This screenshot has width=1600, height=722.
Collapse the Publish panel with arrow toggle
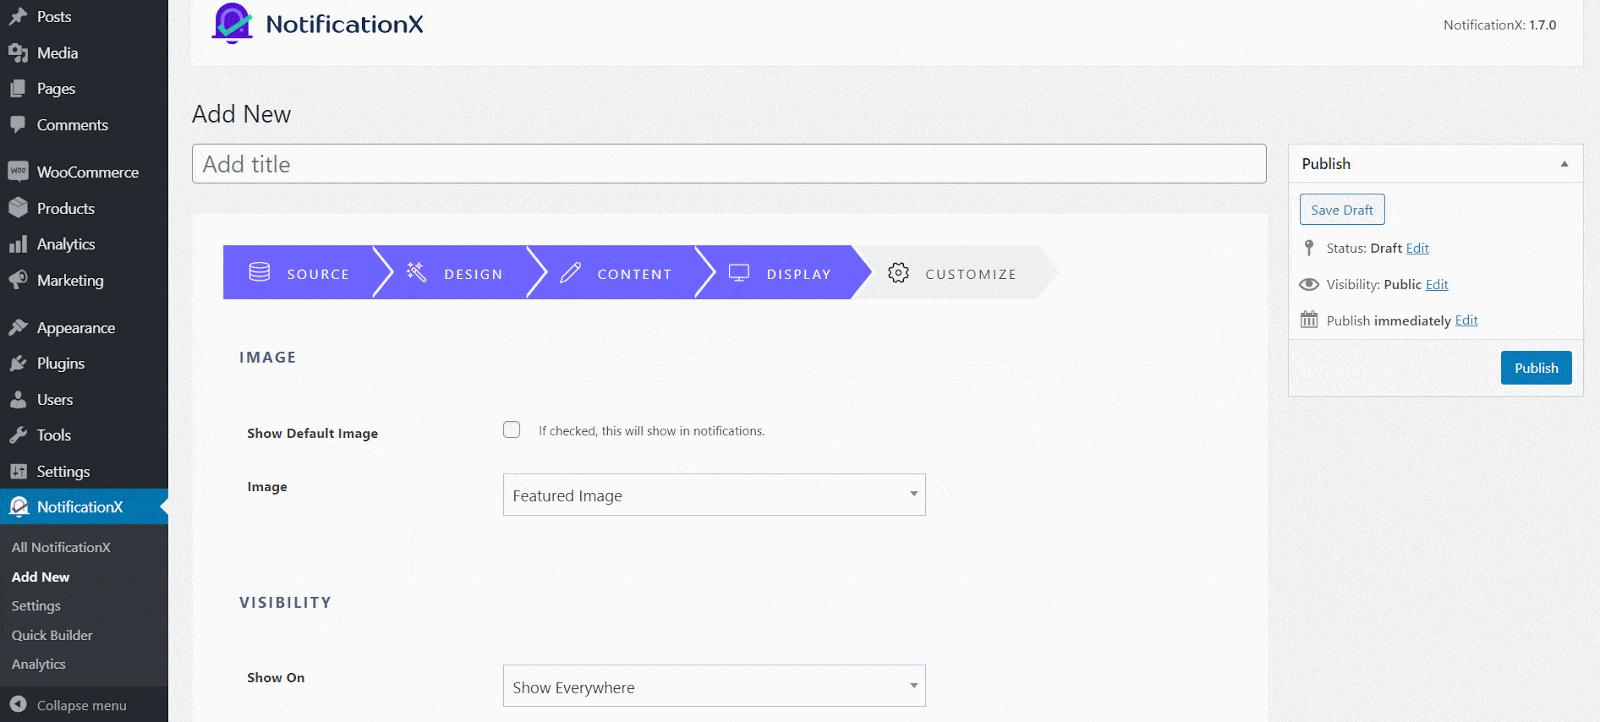1564,164
